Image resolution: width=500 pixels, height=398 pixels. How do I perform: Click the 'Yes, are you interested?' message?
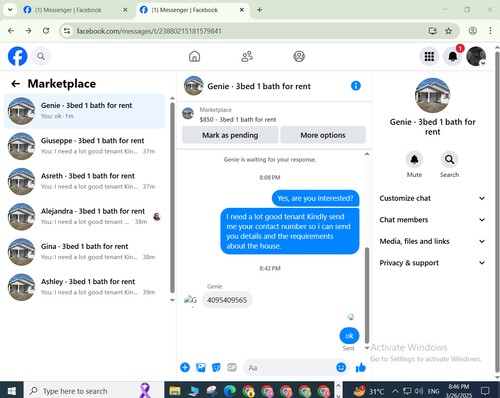315,198
